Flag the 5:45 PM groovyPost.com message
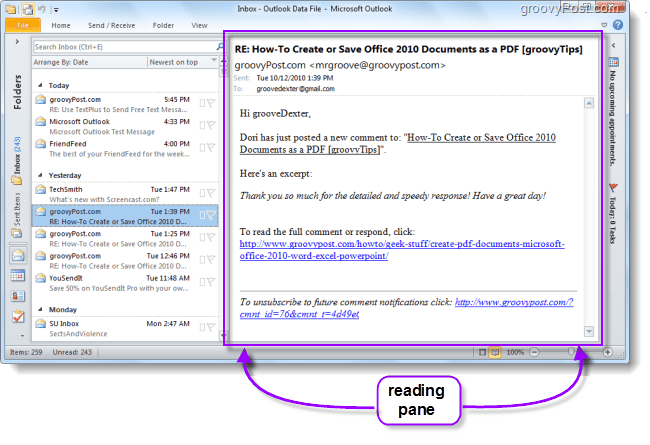This screenshot has height=445, width=650. 211,103
